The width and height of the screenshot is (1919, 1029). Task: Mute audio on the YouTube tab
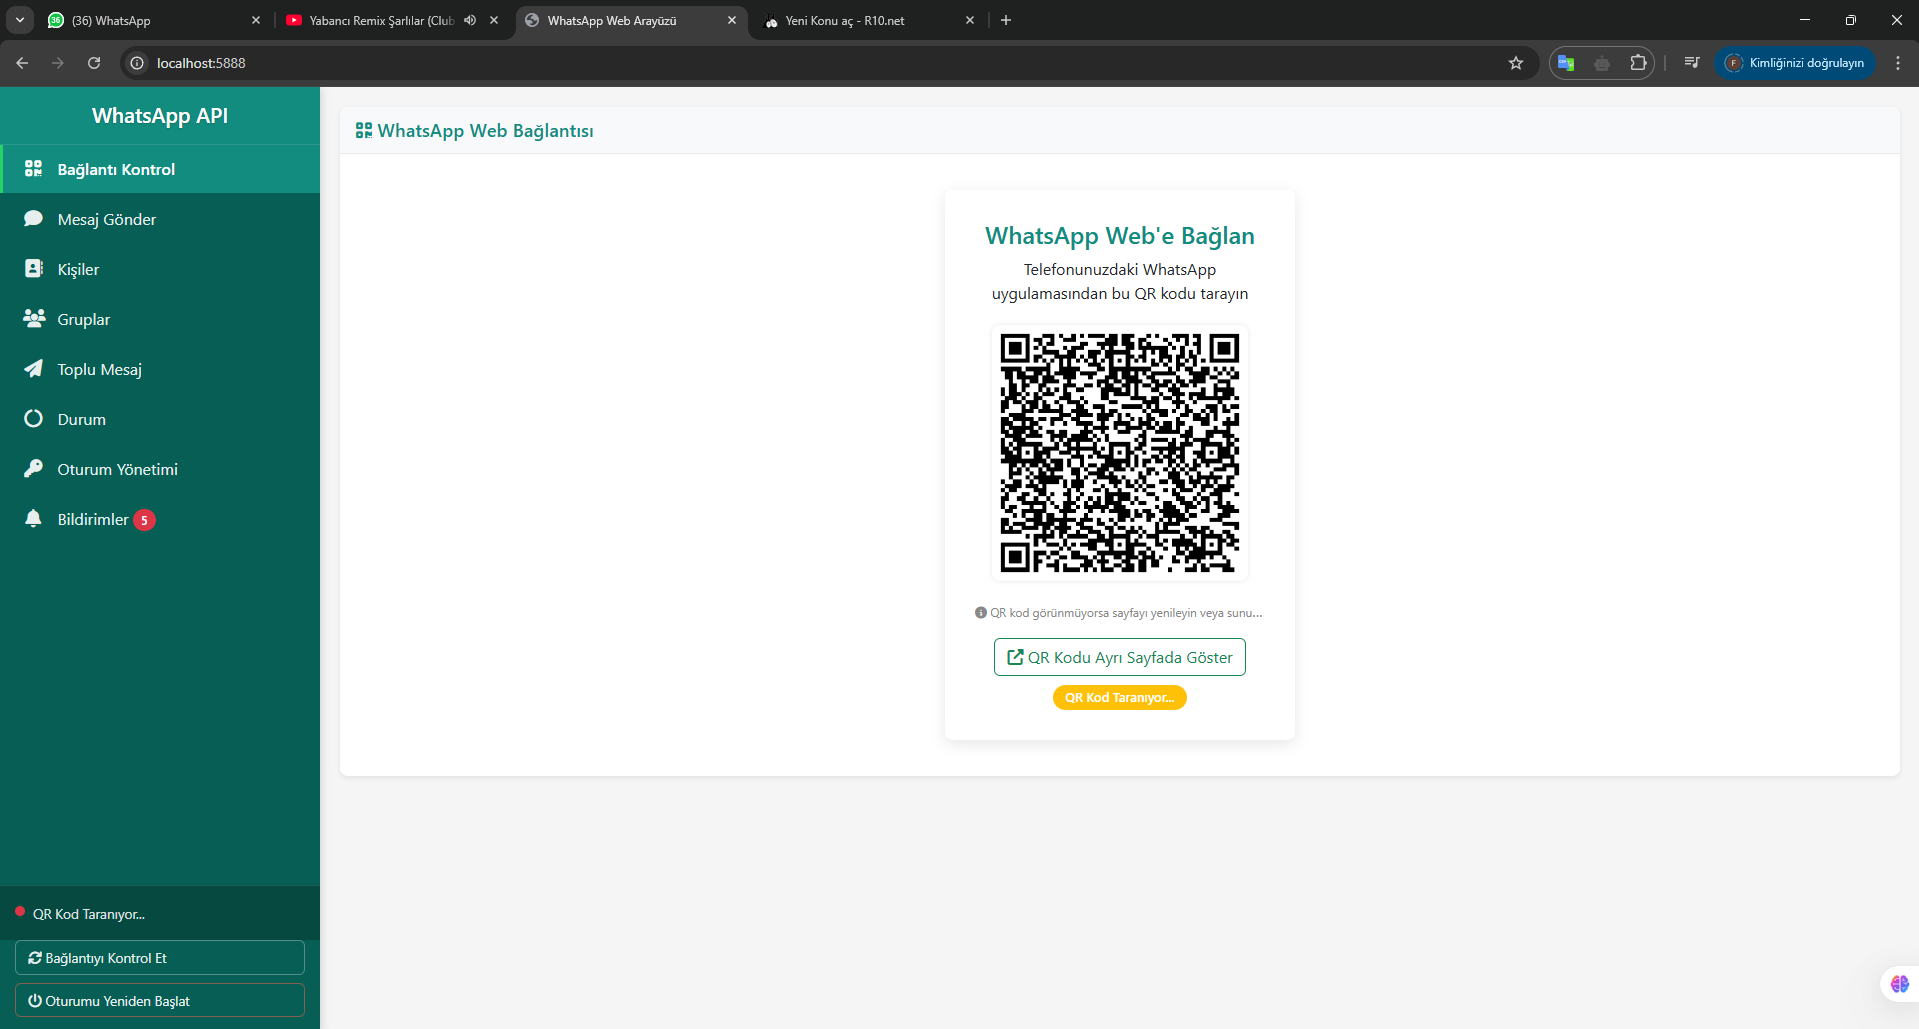point(470,20)
